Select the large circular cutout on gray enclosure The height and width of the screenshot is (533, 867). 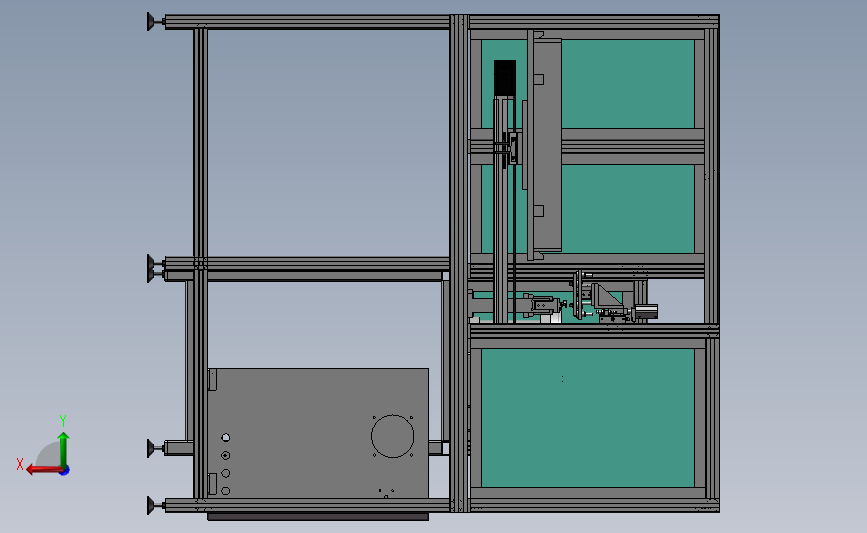[393, 436]
